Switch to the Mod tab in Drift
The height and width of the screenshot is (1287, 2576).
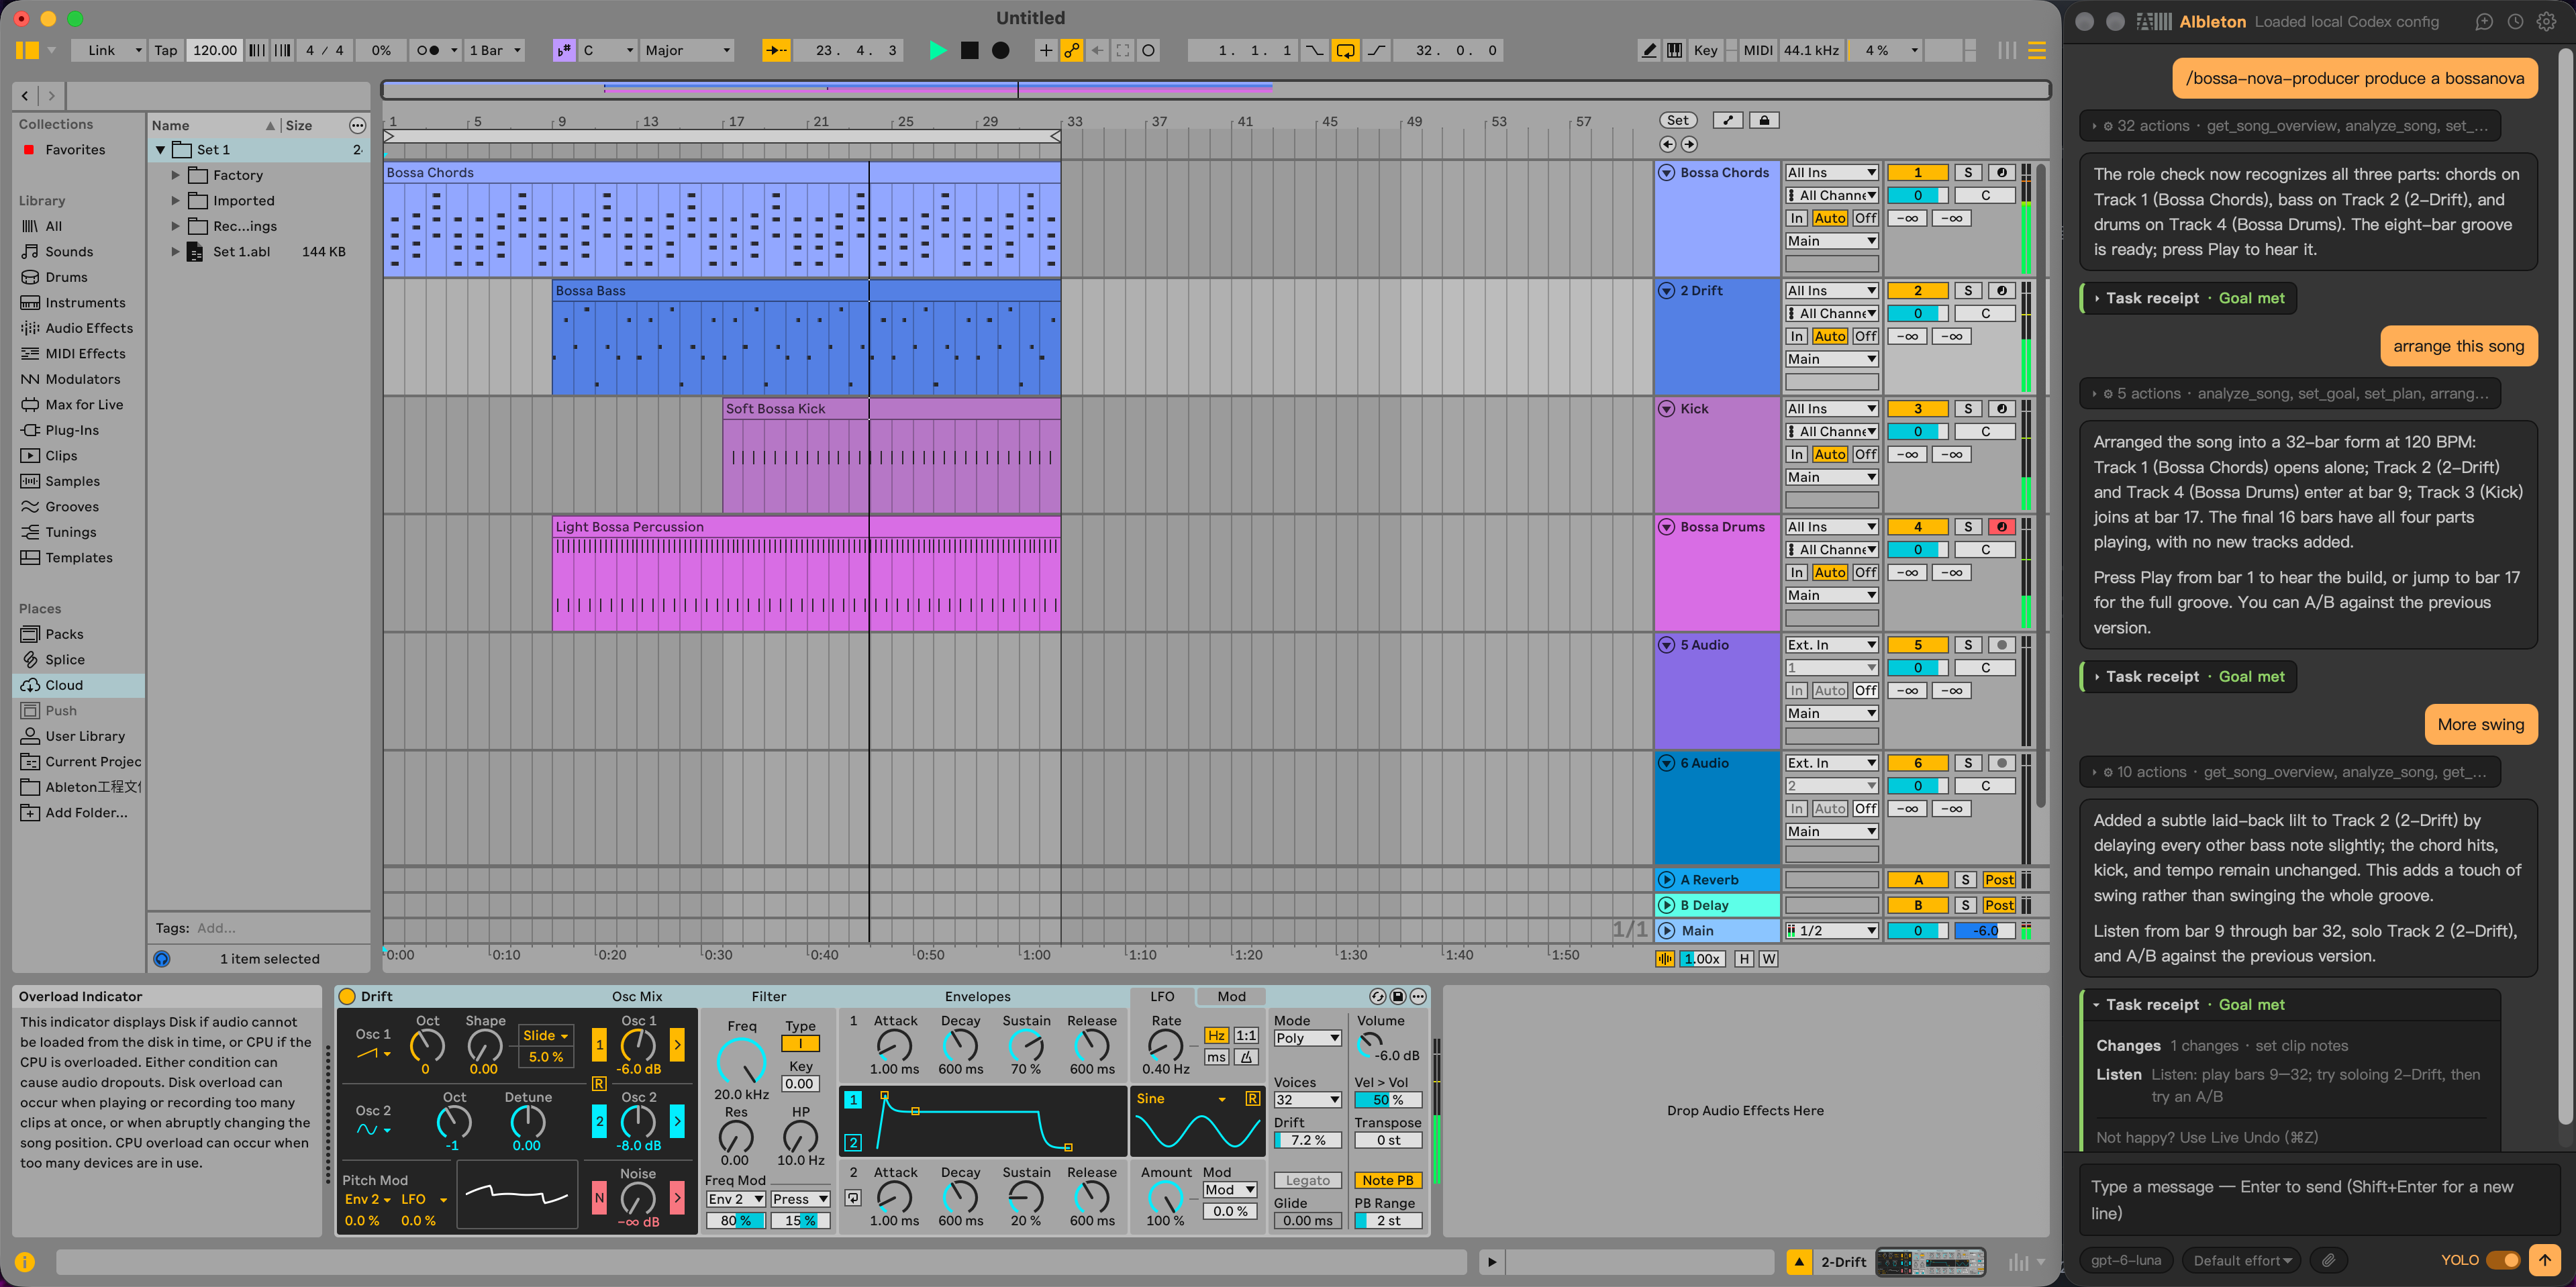[1231, 996]
